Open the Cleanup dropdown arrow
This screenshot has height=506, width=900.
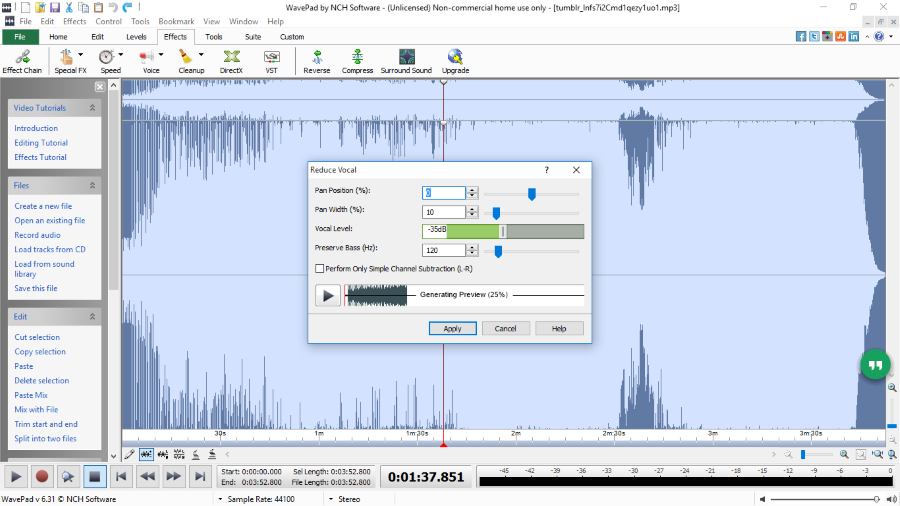pyautogui.click(x=201, y=55)
